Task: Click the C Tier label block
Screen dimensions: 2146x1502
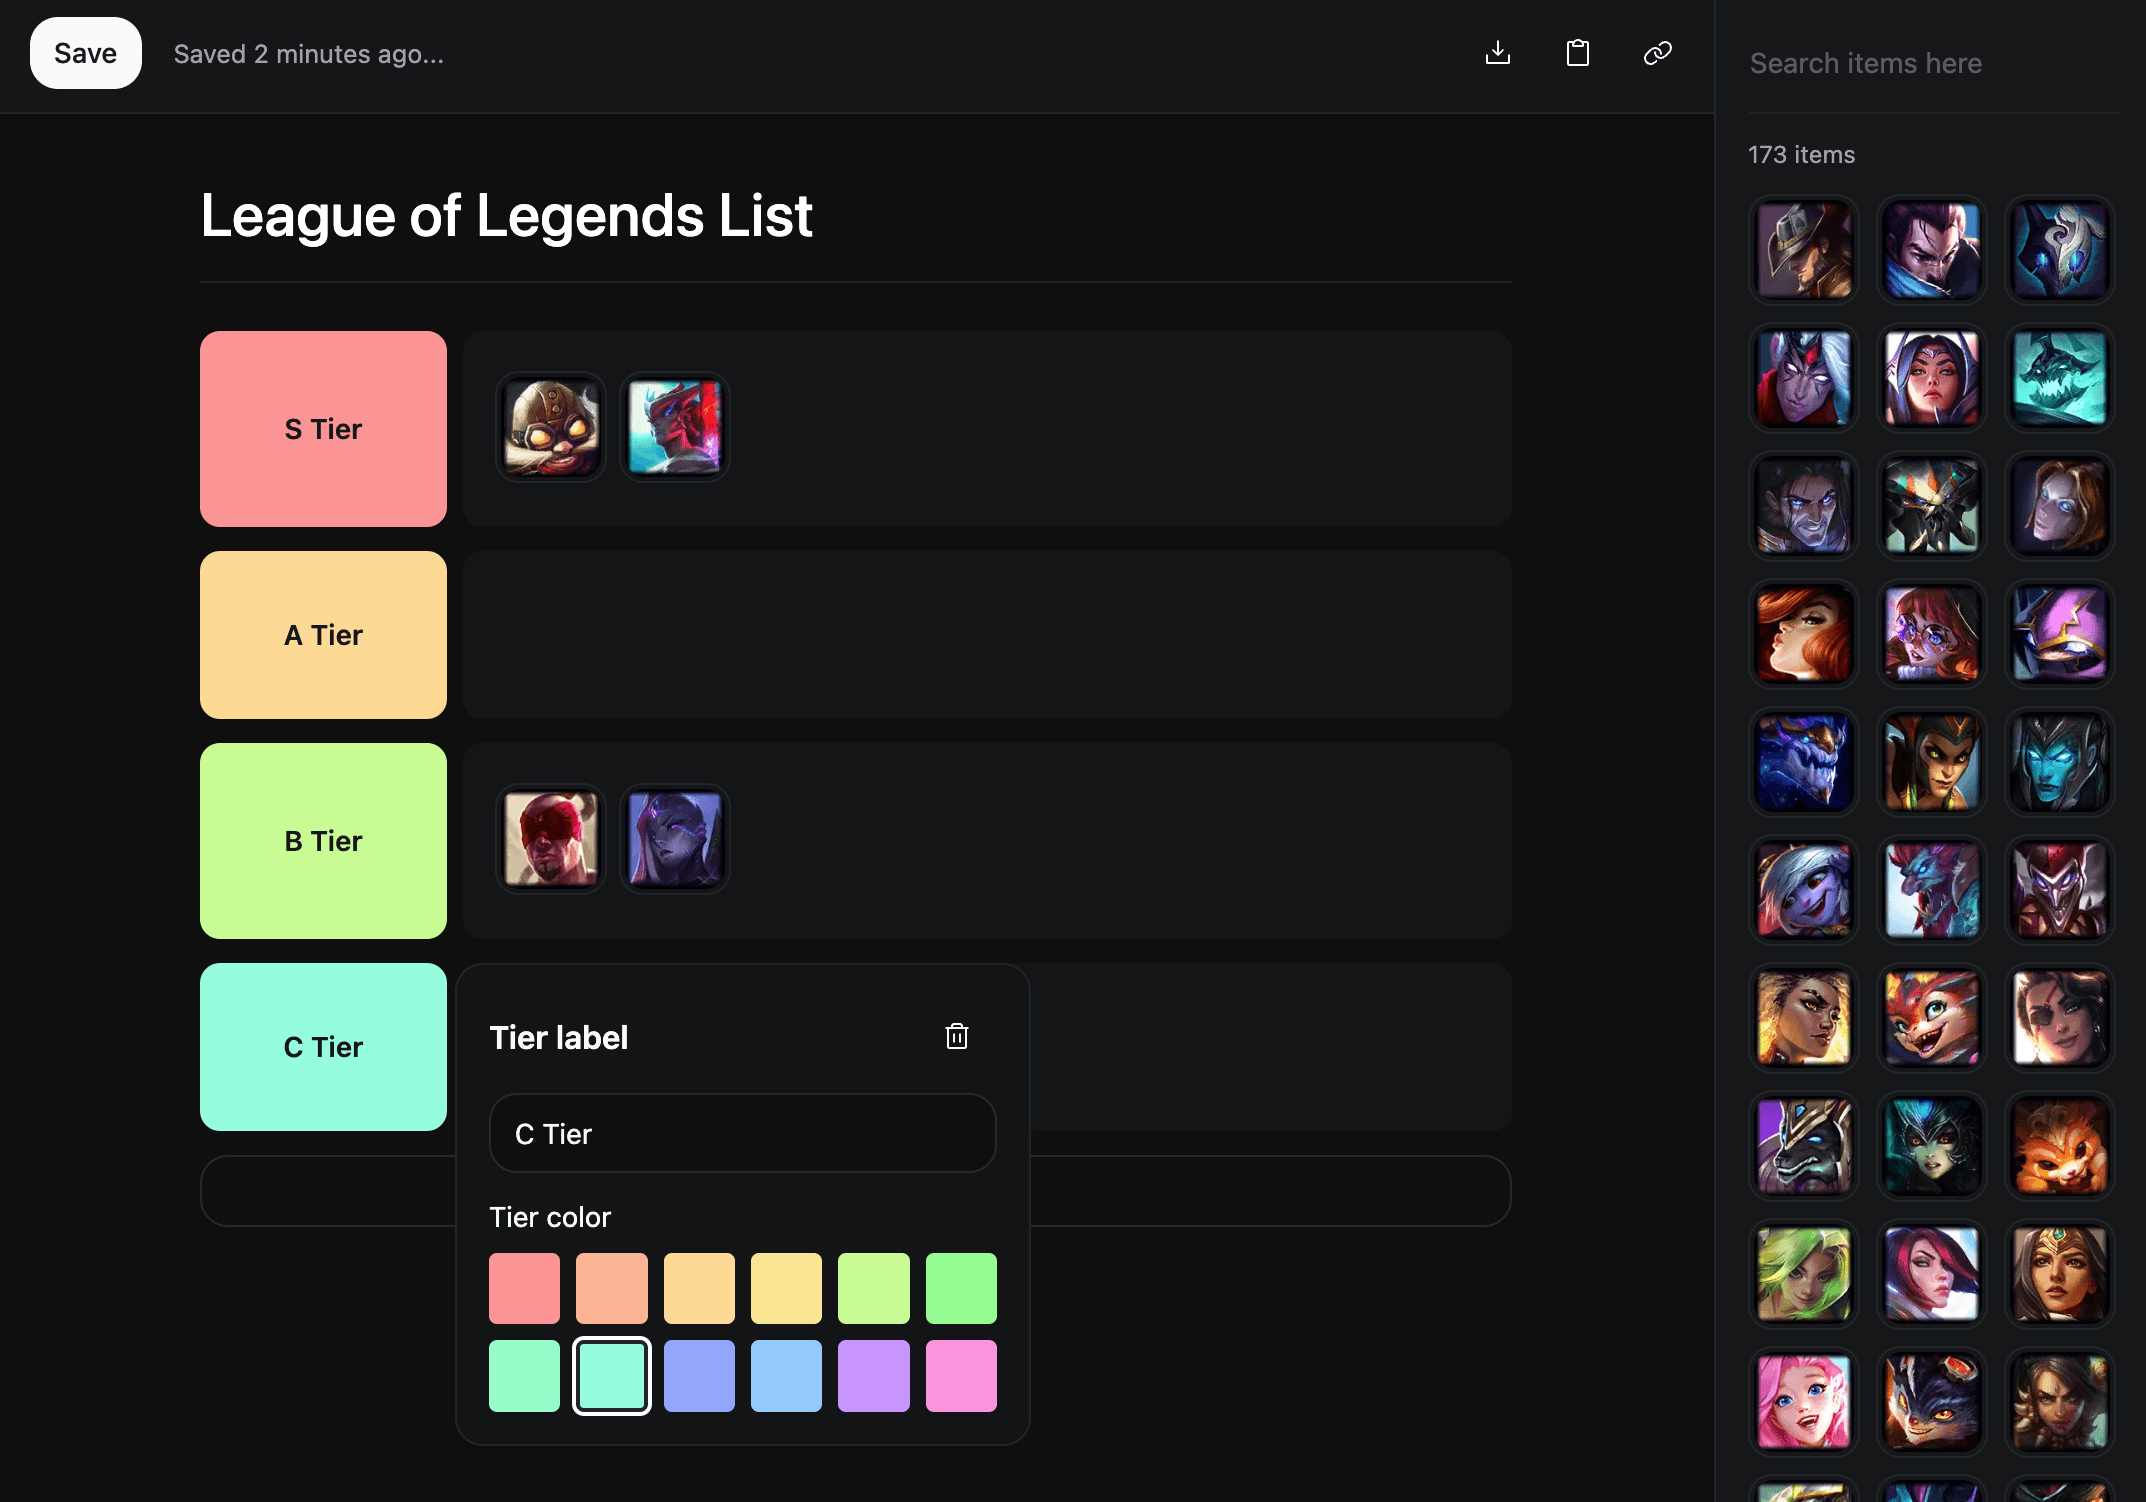Action: tap(323, 1047)
